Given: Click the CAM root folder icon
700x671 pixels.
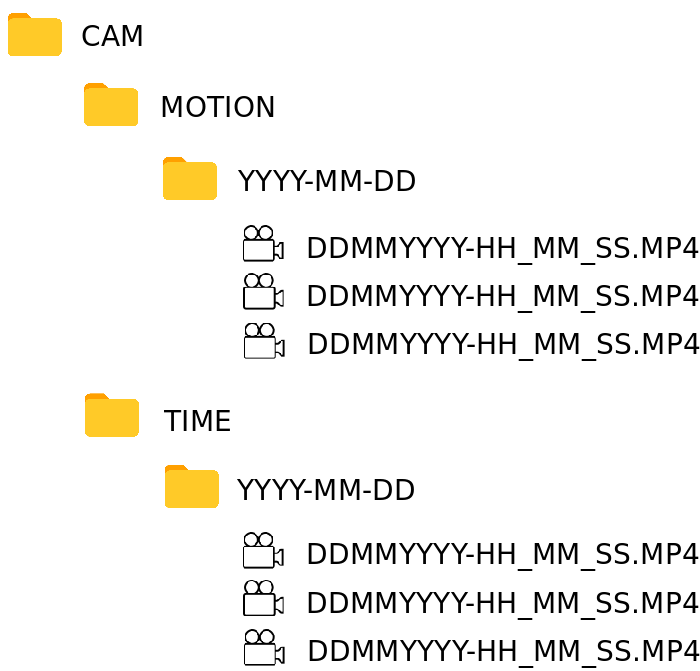Looking at the screenshot, I should click(35, 35).
